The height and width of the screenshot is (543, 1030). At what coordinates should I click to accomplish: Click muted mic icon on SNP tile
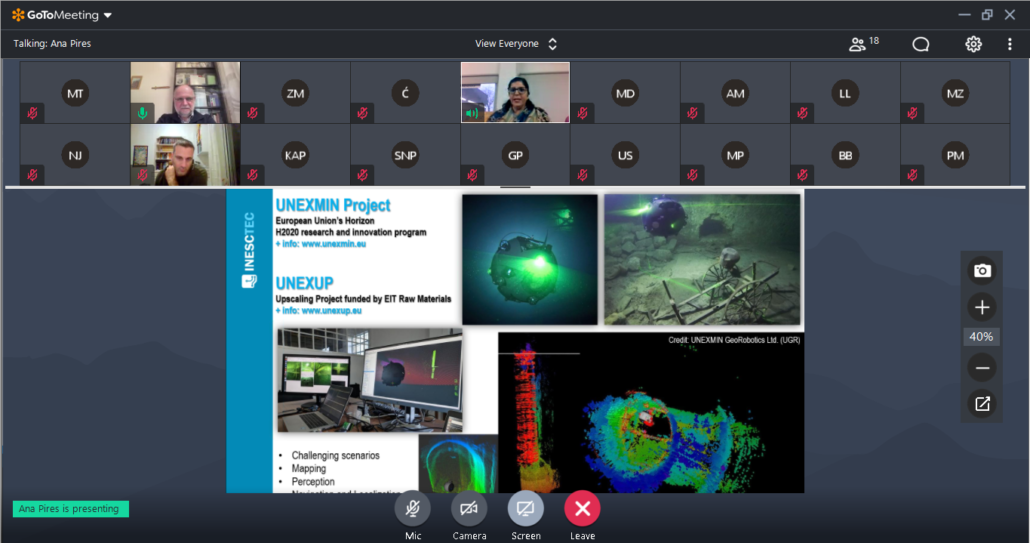tap(362, 175)
